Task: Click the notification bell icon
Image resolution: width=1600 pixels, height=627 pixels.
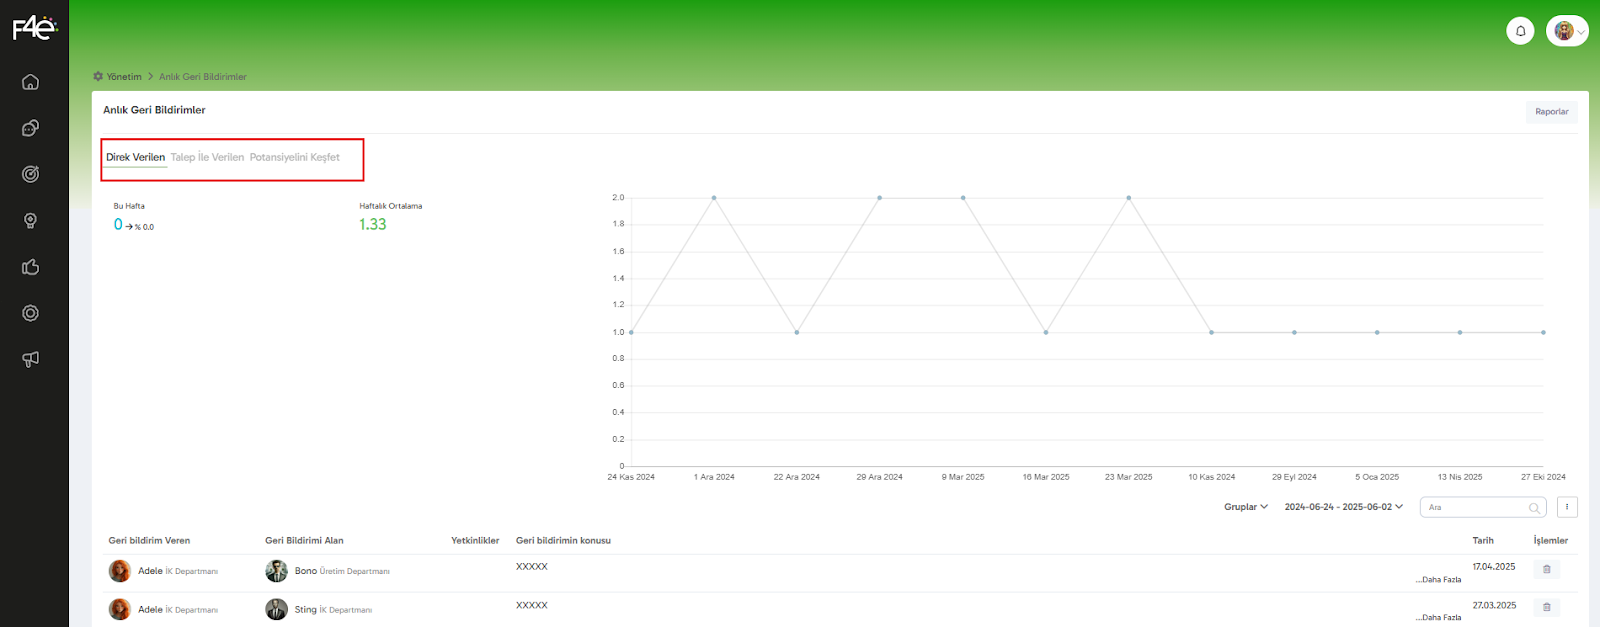Action: 1520,31
